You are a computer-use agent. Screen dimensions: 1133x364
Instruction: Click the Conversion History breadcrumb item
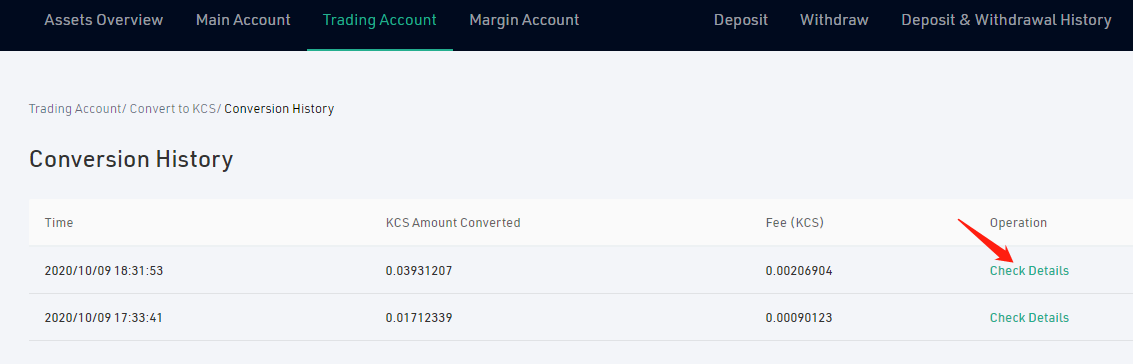click(279, 109)
